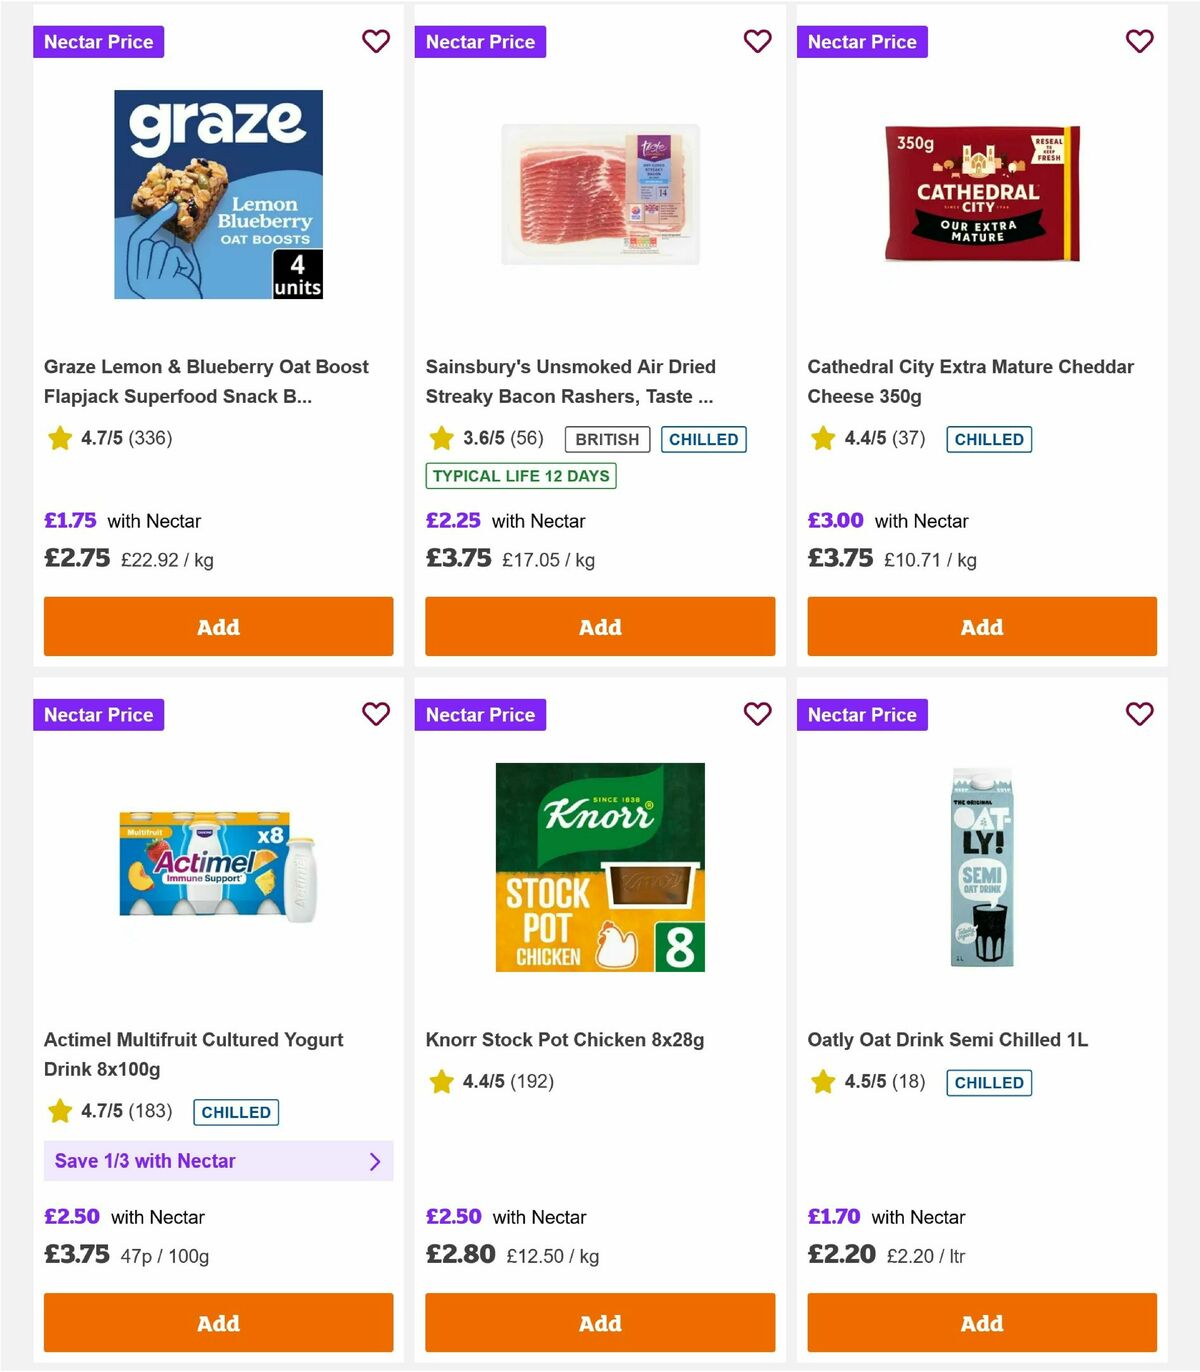
Task: Toggle the CHILLED tag on the Oatly drink
Action: [988, 1082]
